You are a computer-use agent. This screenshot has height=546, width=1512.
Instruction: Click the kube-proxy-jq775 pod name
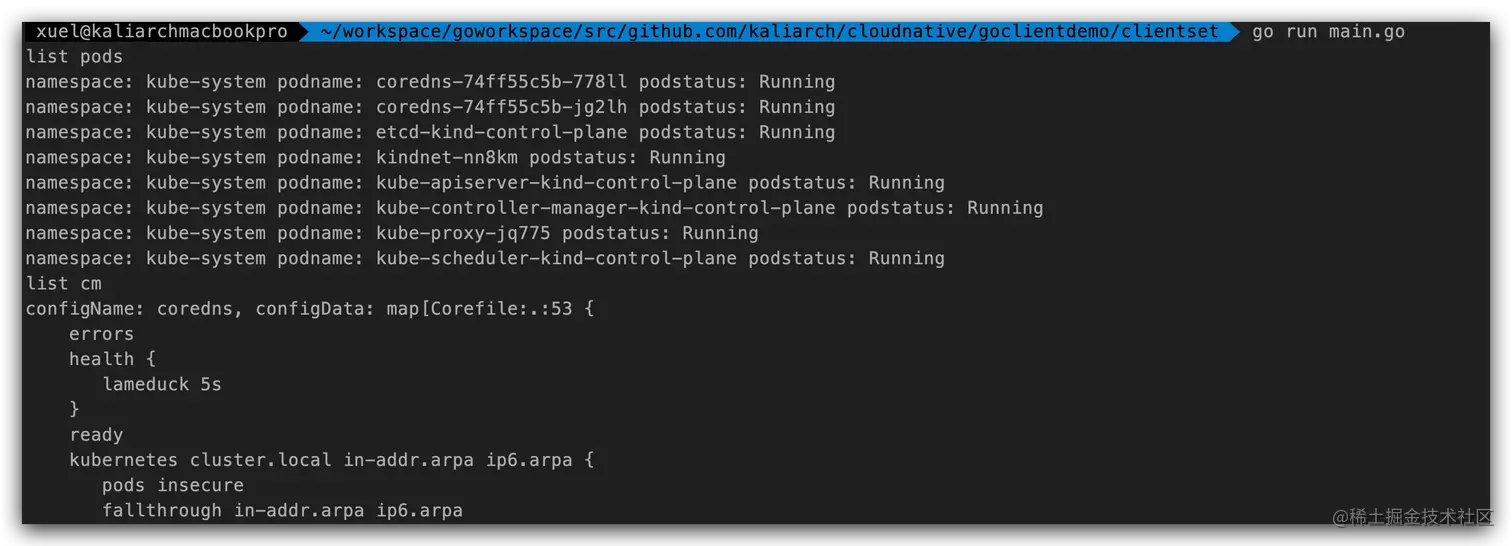pos(463,233)
